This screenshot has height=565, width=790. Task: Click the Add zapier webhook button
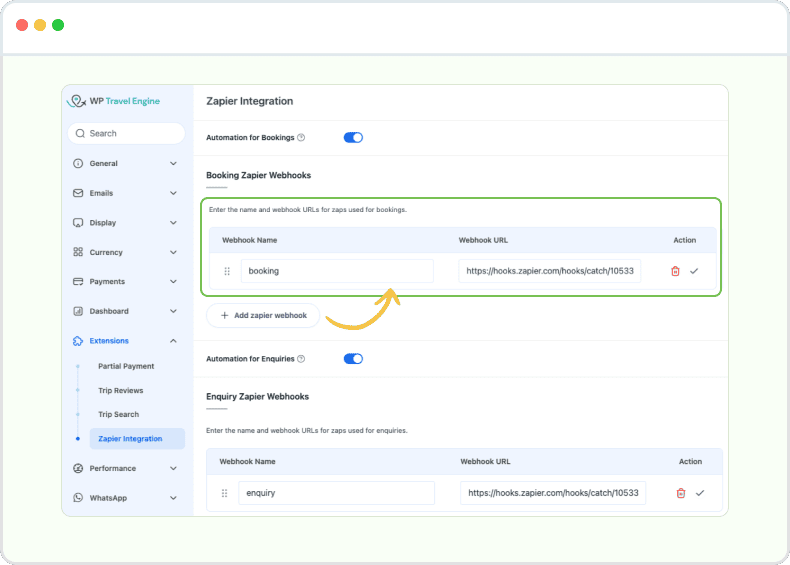point(263,315)
